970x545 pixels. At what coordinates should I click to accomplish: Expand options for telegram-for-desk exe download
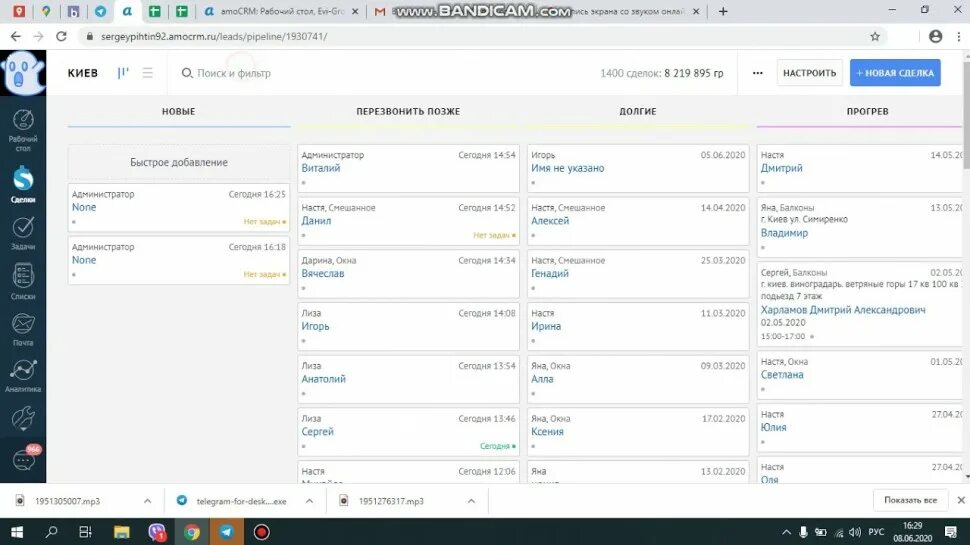[x=309, y=501]
